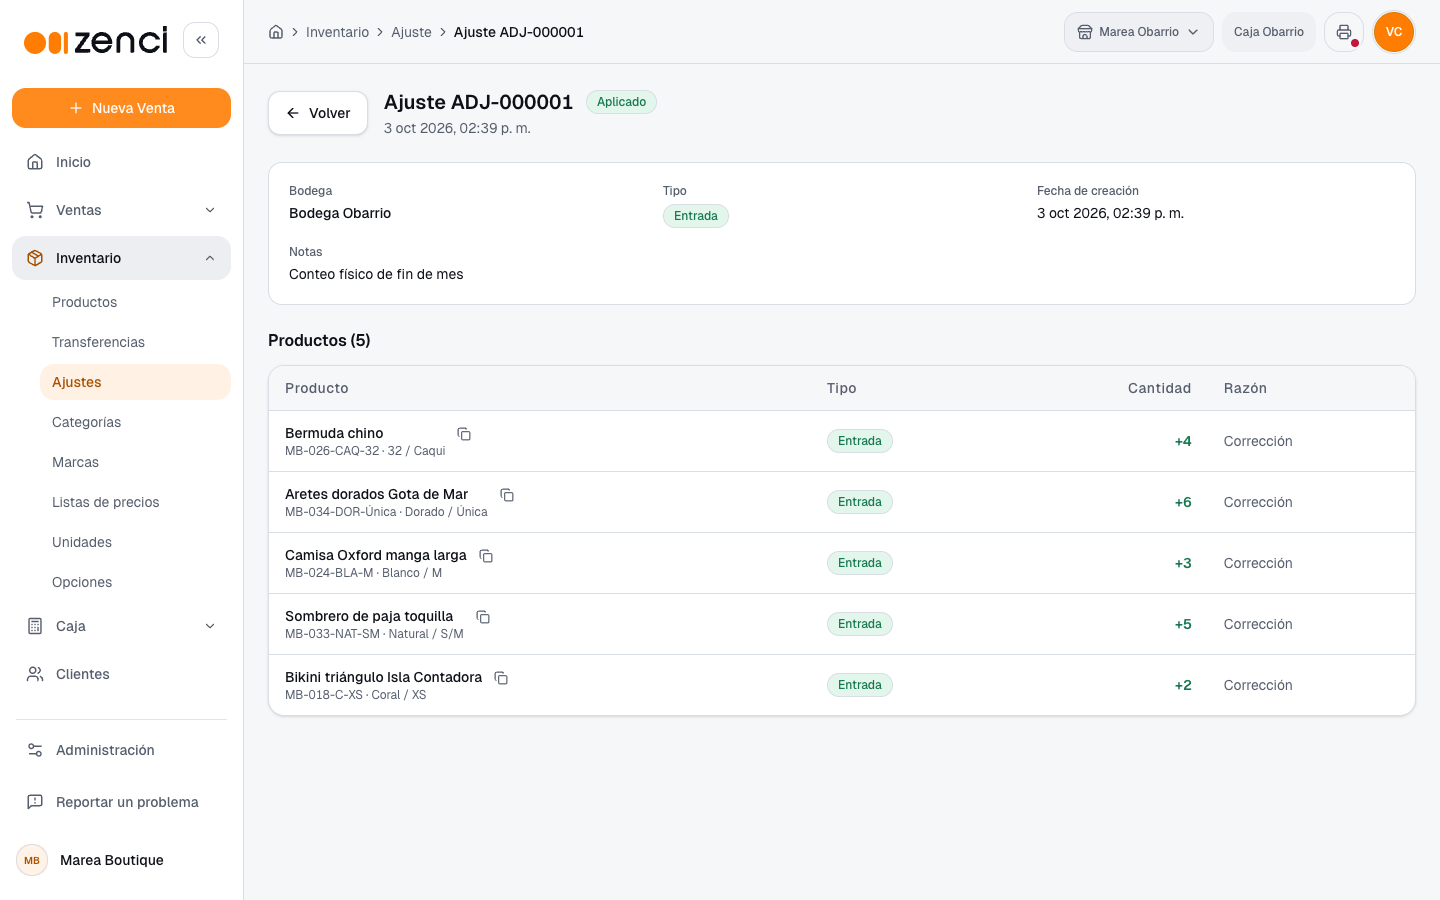The height and width of the screenshot is (900, 1440).
Task: Open the Opciones page
Action: (x=135, y=582)
